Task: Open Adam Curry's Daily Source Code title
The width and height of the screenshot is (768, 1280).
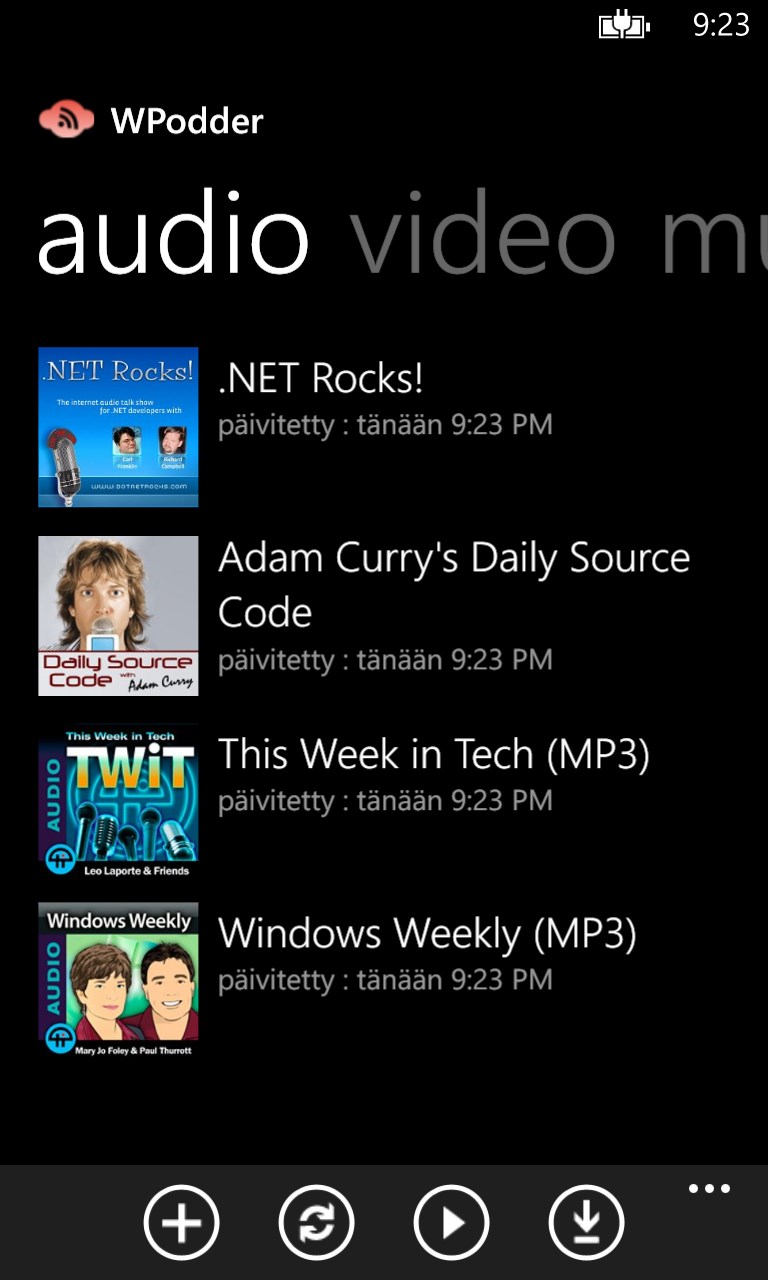Action: (454, 584)
